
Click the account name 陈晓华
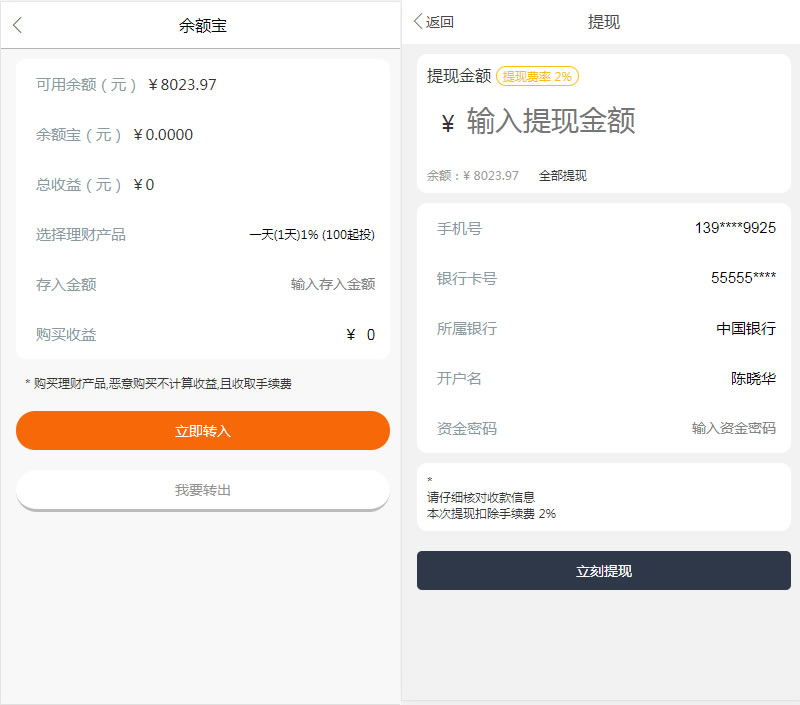753,379
